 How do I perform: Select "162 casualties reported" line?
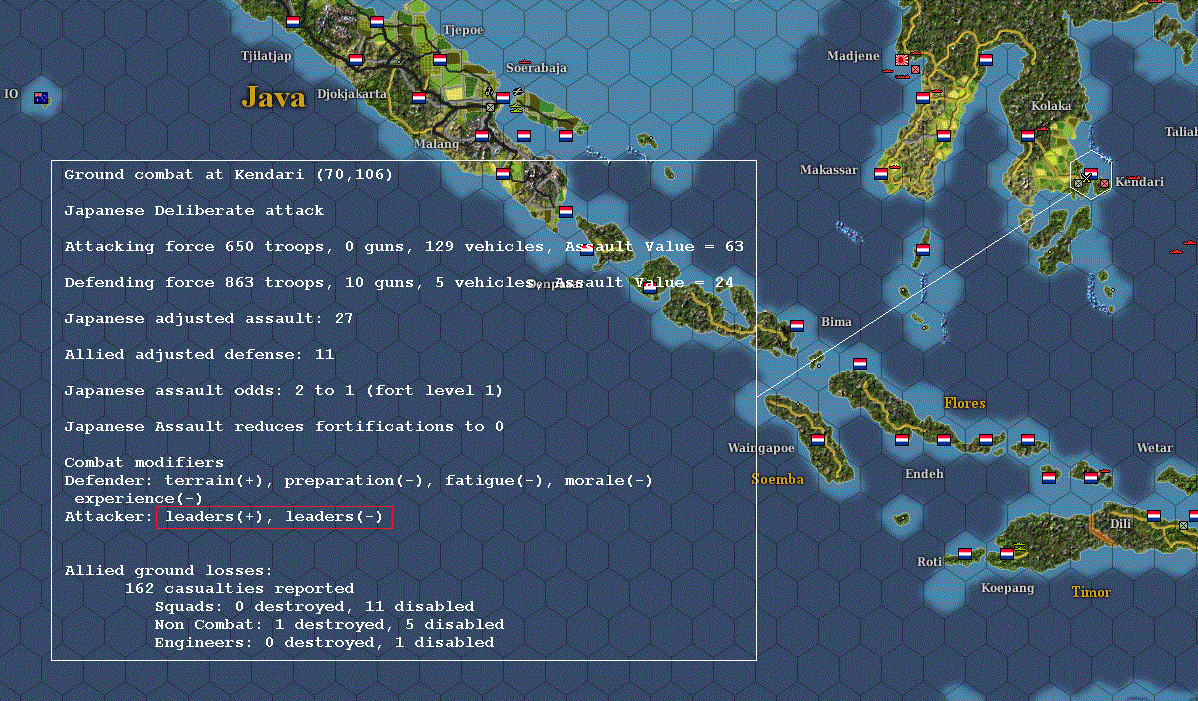pos(239,588)
